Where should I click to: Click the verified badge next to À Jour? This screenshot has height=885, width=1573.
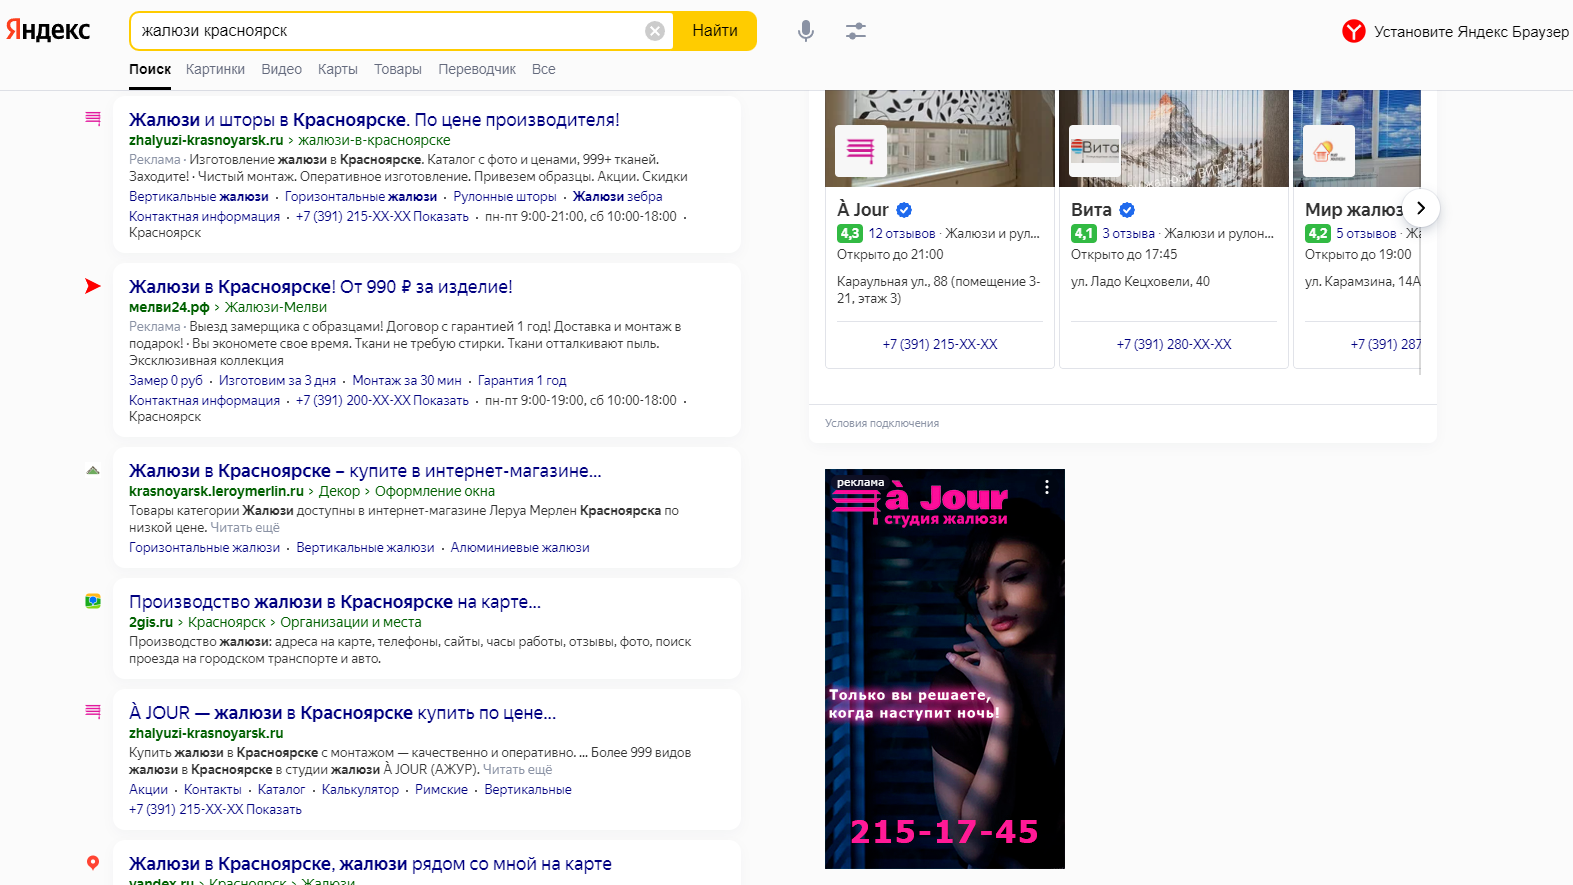click(904, 210)
